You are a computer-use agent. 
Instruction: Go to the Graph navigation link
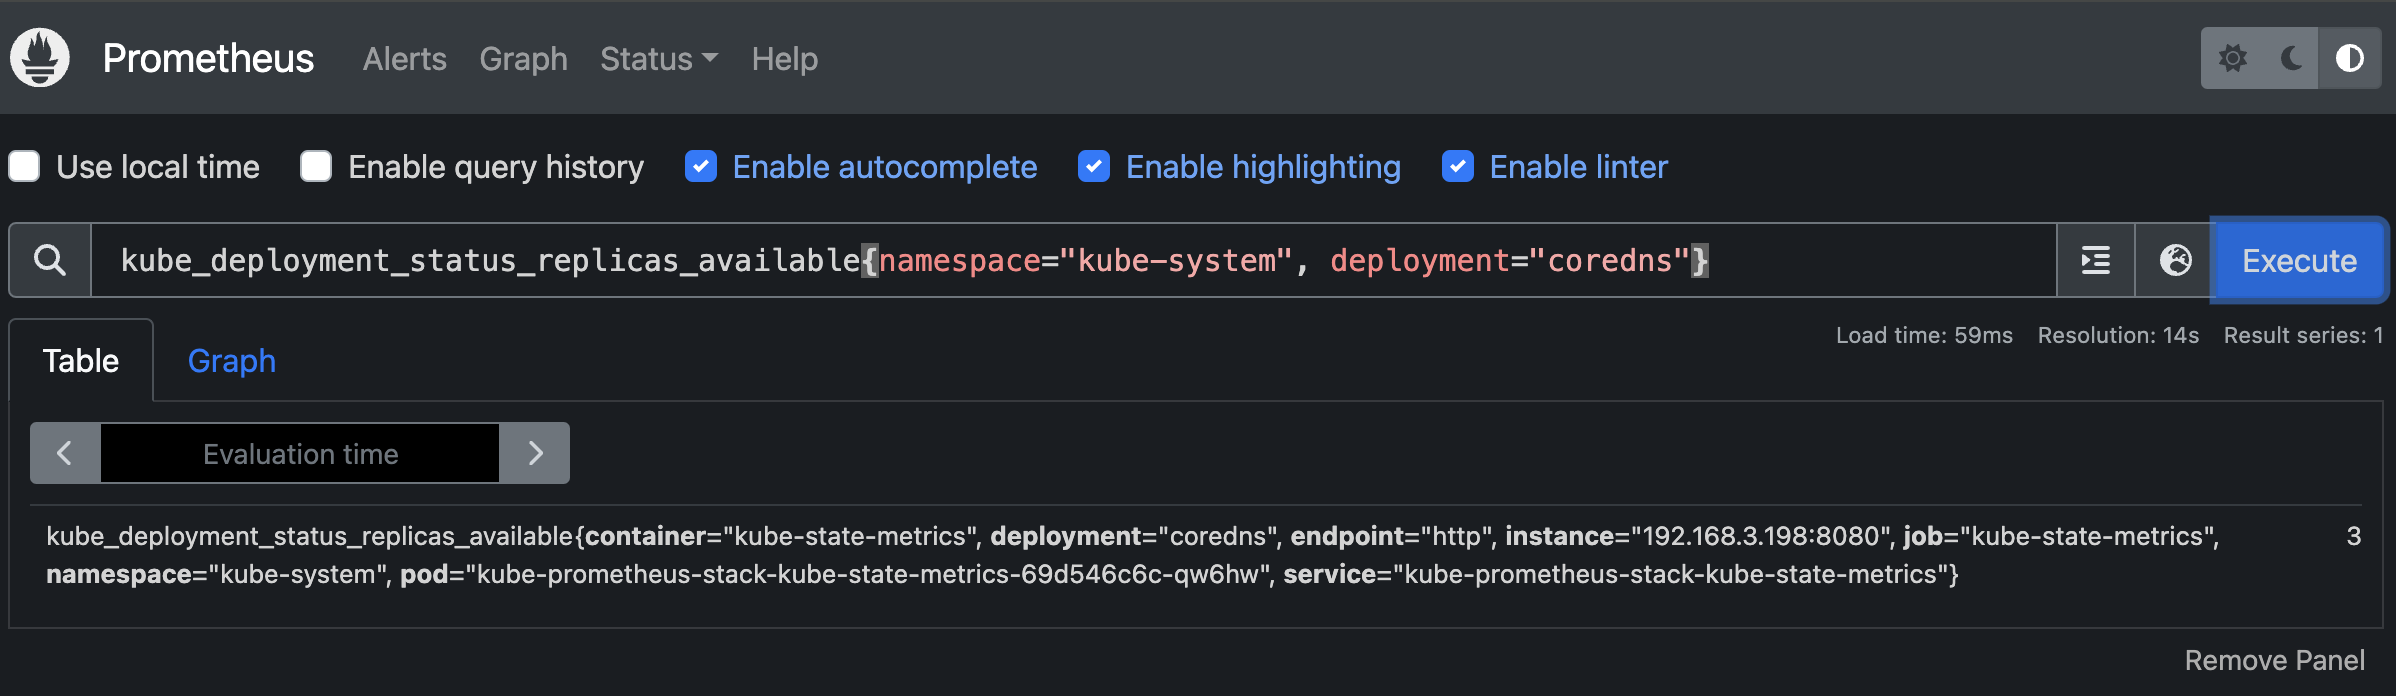523,59
